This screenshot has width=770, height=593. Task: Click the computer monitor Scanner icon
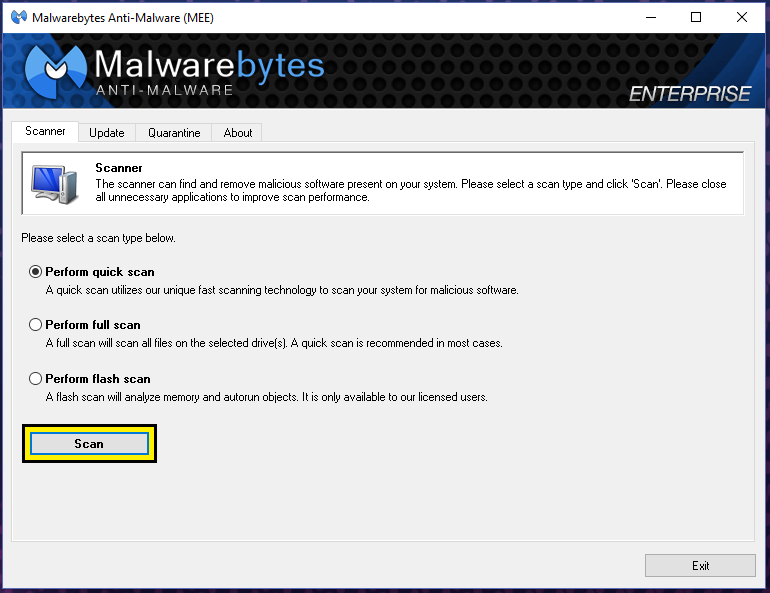point(54,183)
